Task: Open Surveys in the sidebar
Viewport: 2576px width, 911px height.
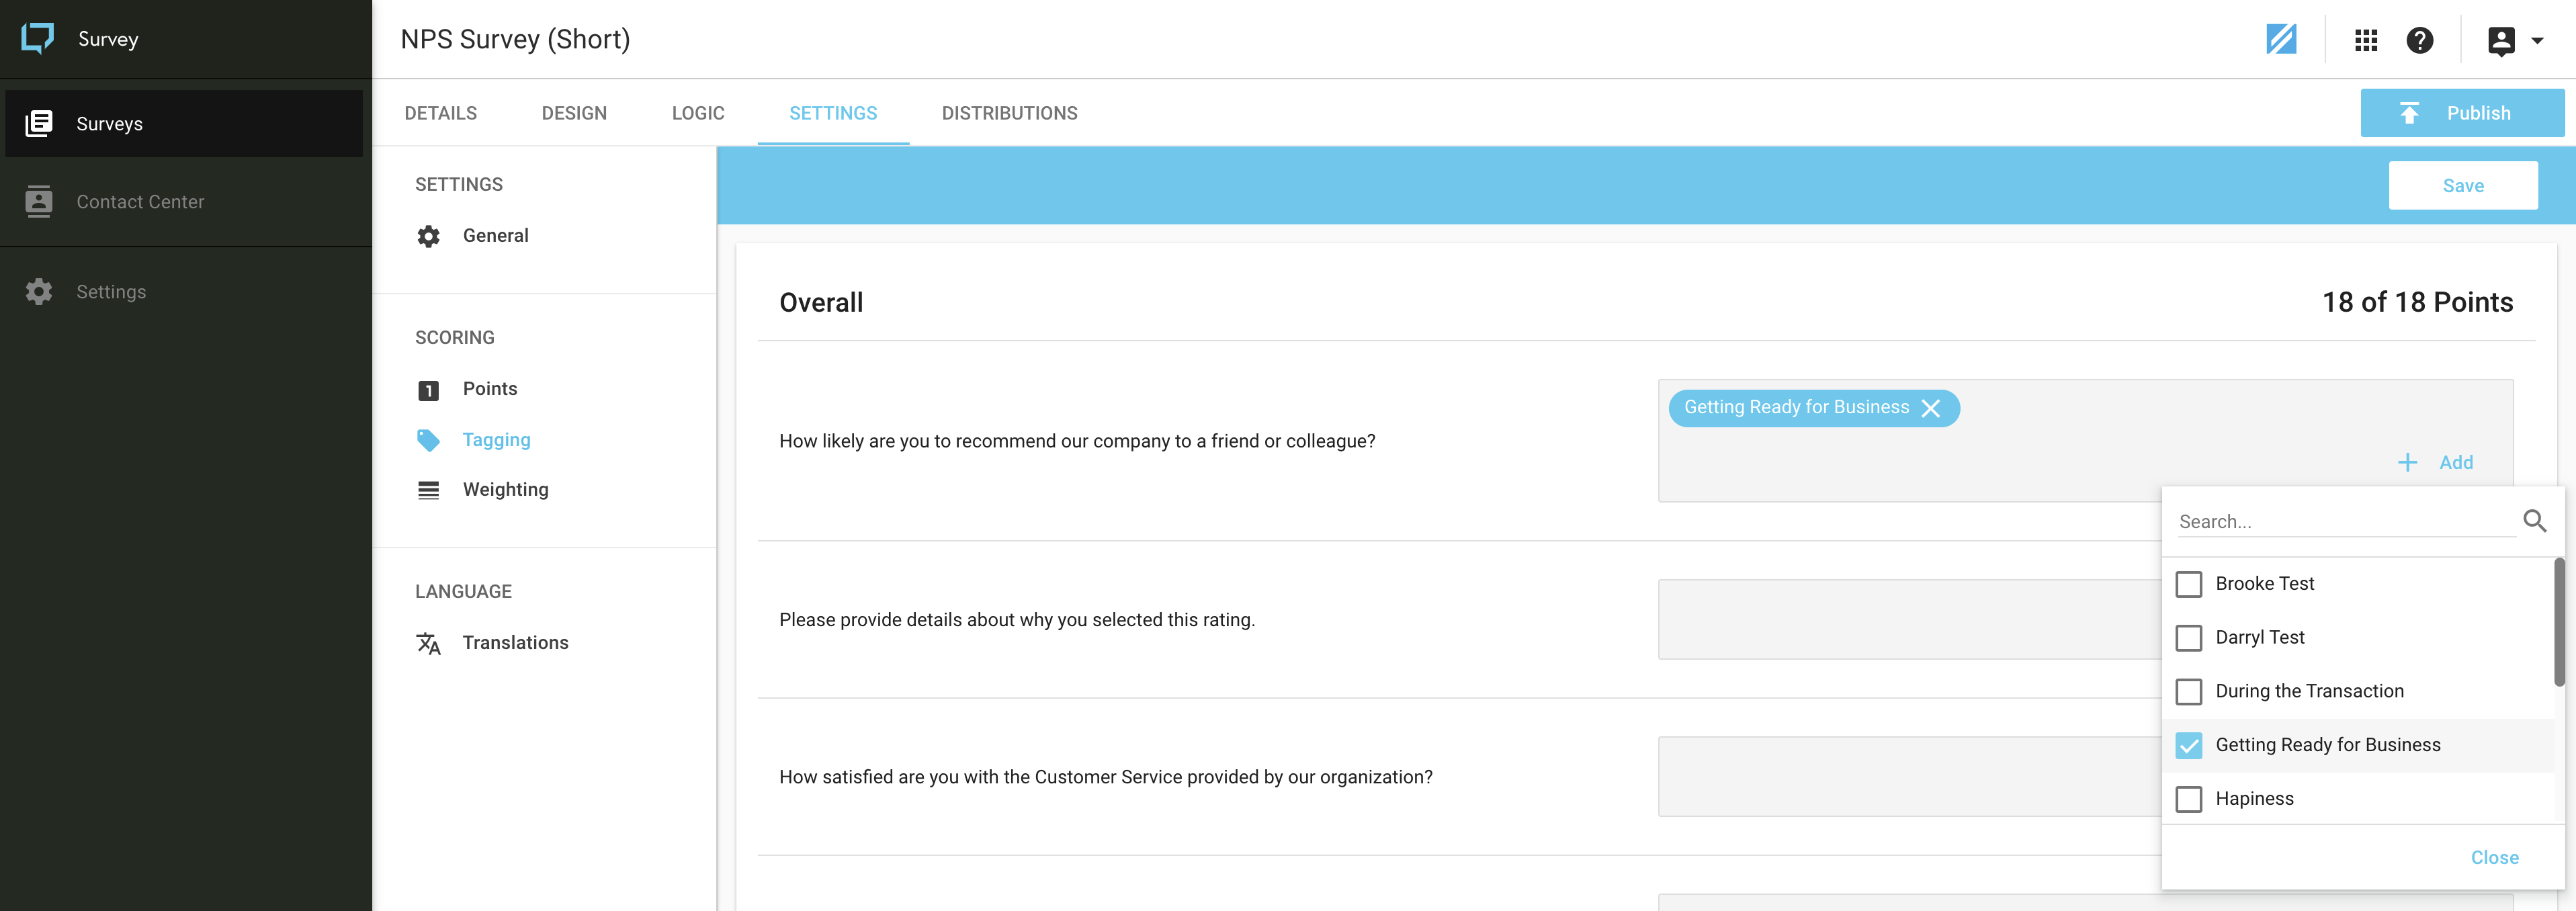Action: click(184, 124)
